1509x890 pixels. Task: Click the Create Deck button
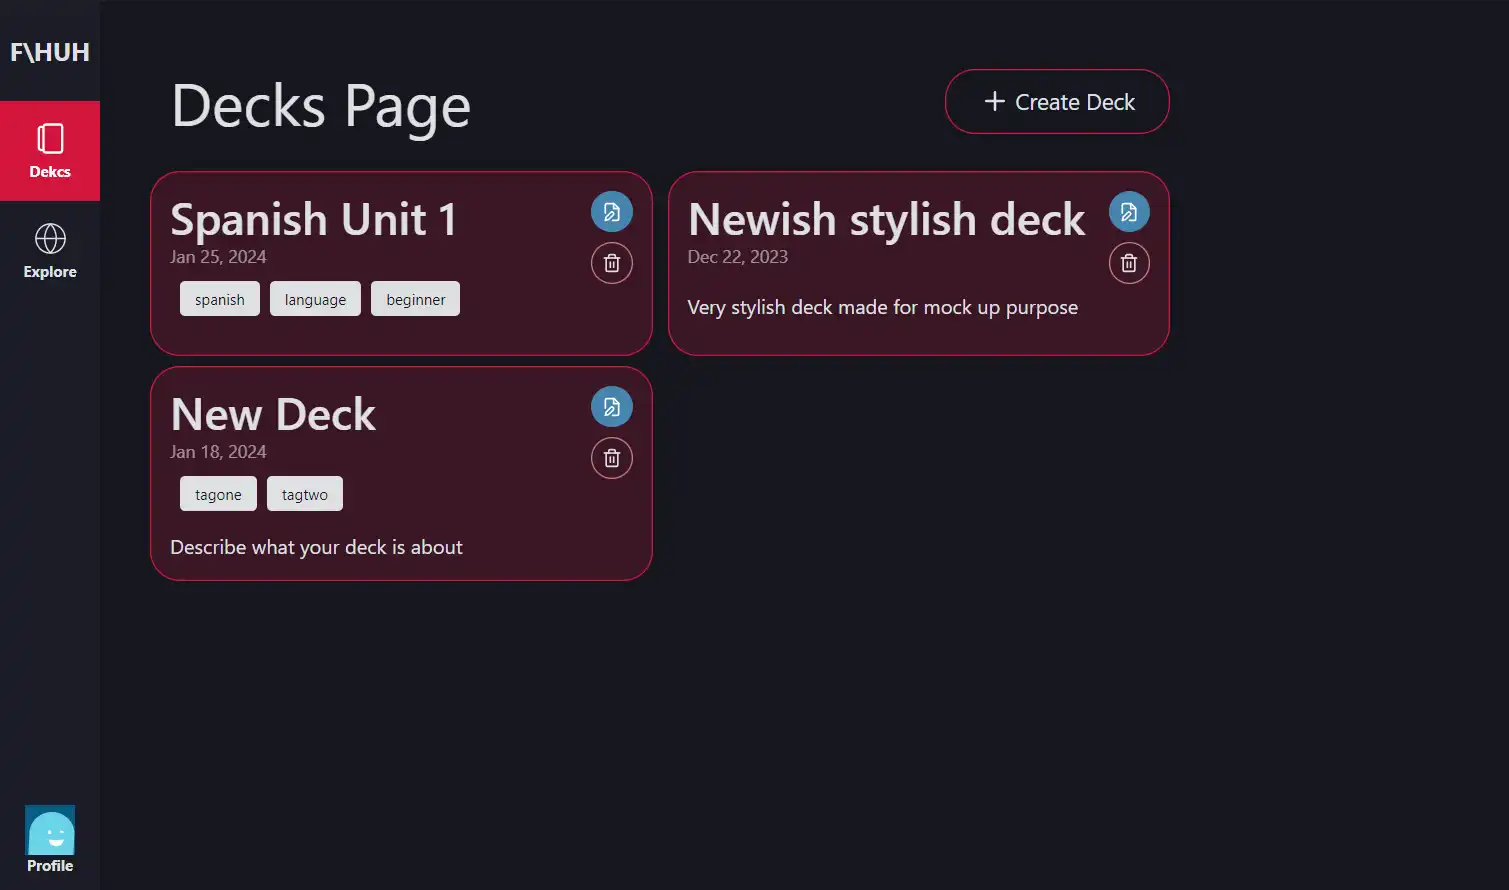[1057, 101]
